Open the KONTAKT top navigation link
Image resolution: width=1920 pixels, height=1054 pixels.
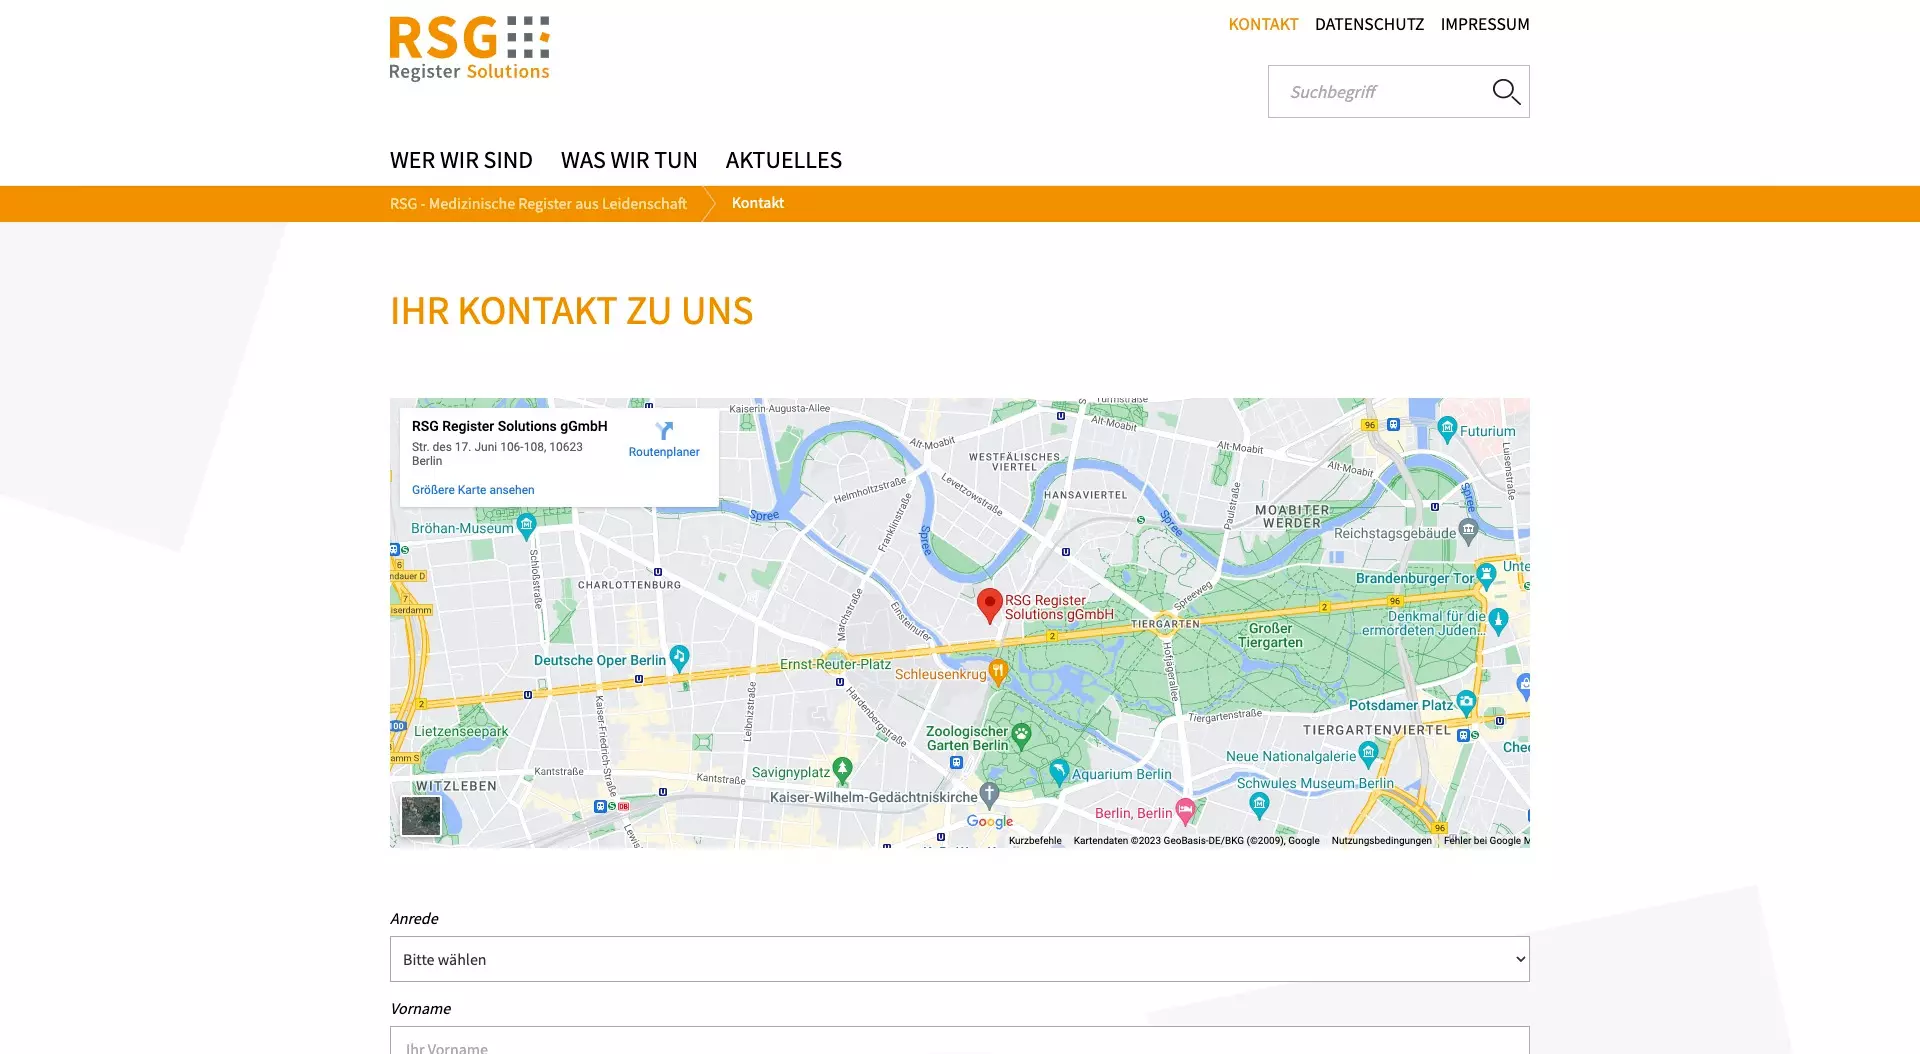tap(1263, 24)
